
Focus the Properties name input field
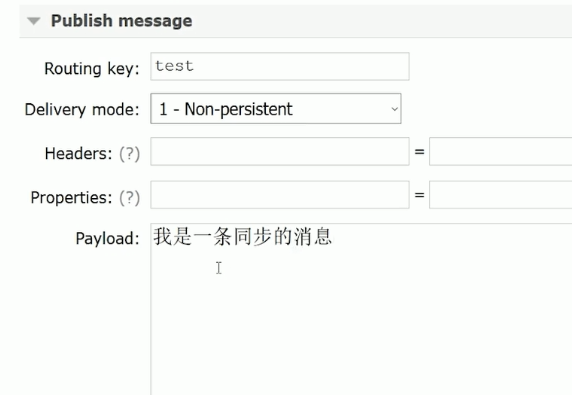pos(280,195)
